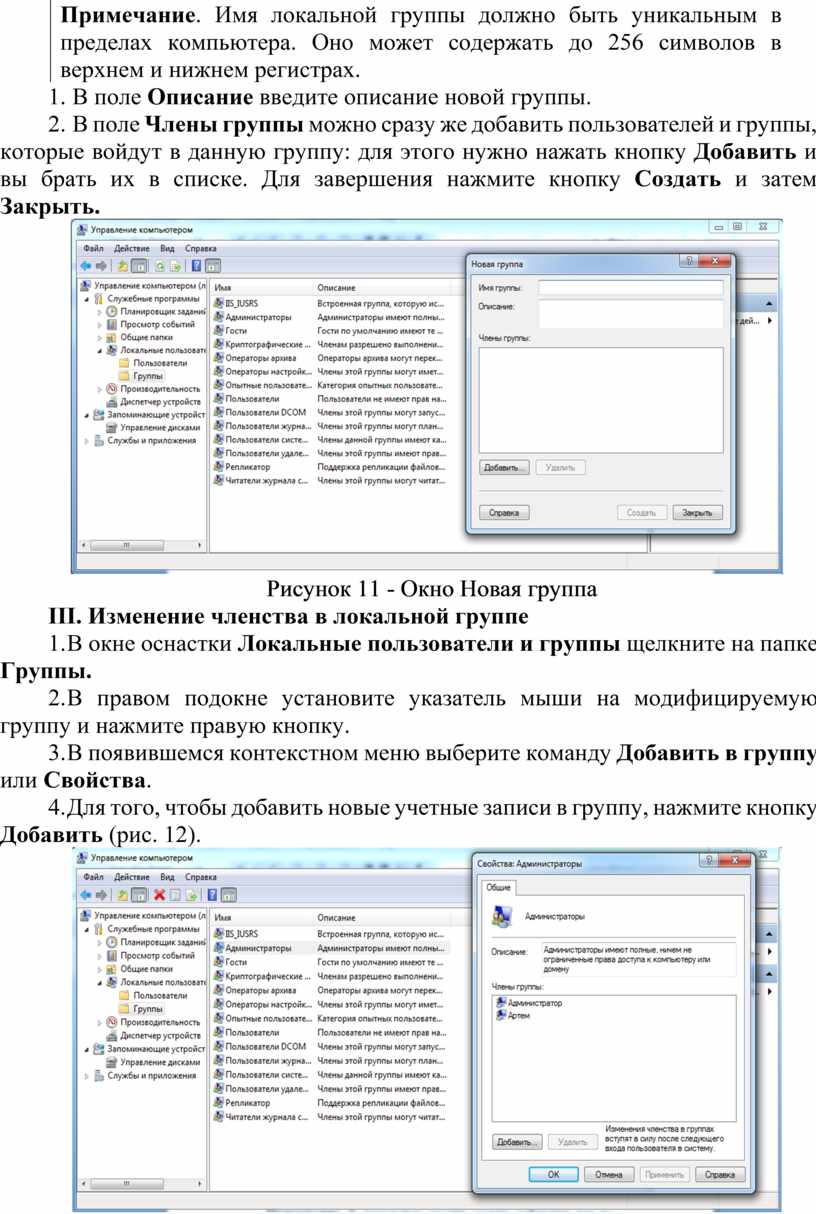Select the Общие tab in Свойства dialog
Screen dimensions: 816x1214
[x=499, y=887]
